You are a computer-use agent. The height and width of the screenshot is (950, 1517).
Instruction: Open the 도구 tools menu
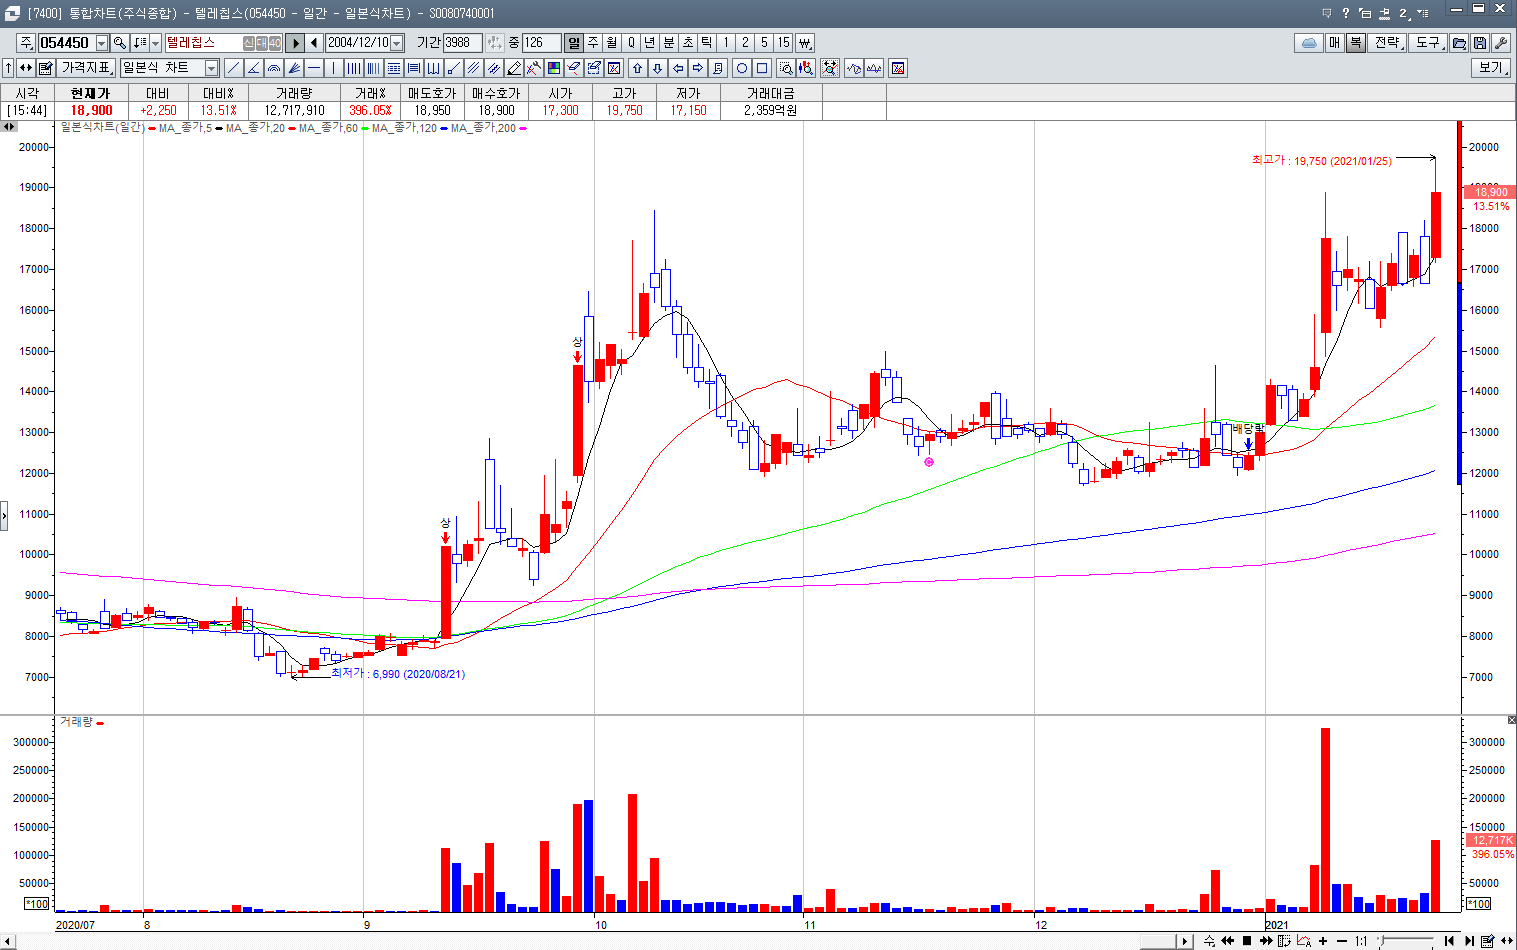click(1429, 43)
